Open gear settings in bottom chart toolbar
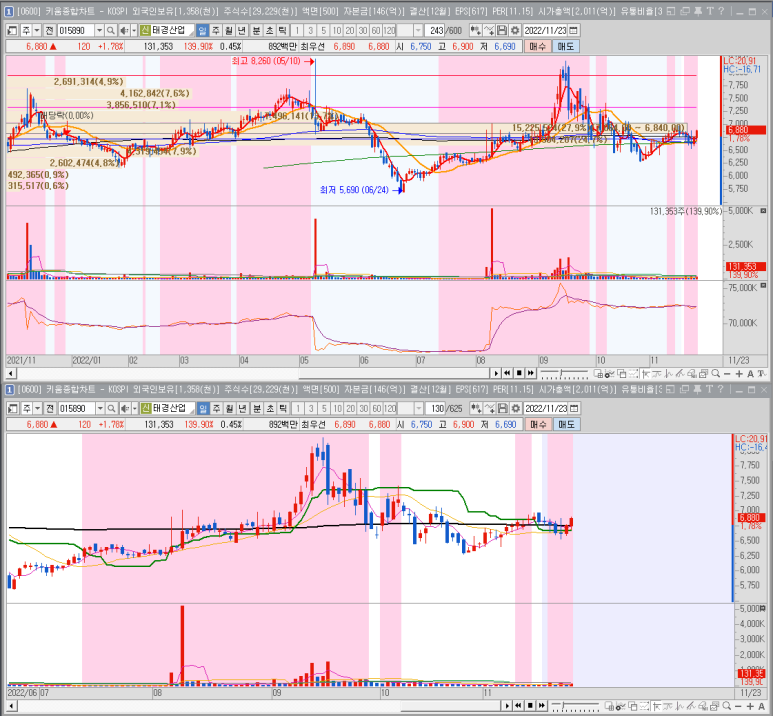The image size is (773, 716). point(516,408)
